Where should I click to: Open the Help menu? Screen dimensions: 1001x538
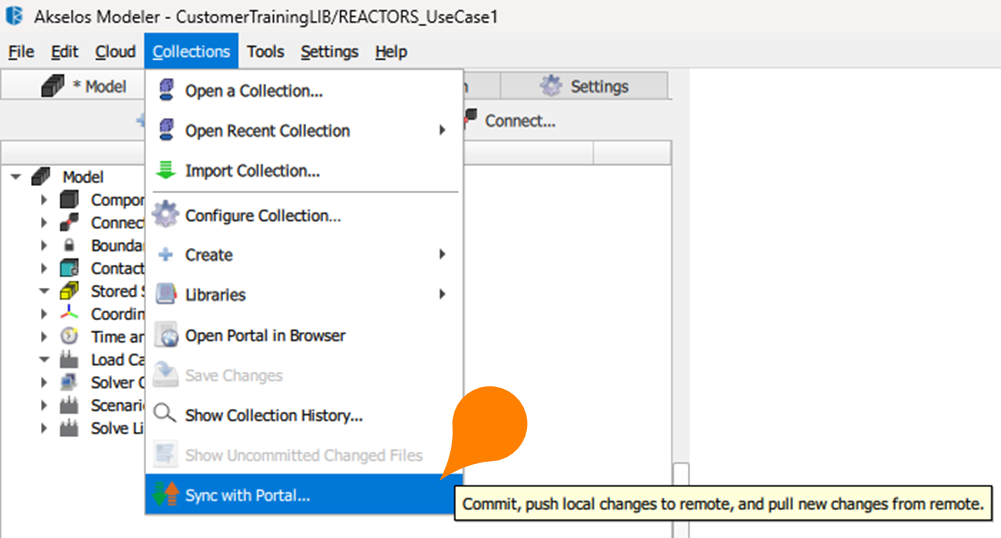(391, 52)
